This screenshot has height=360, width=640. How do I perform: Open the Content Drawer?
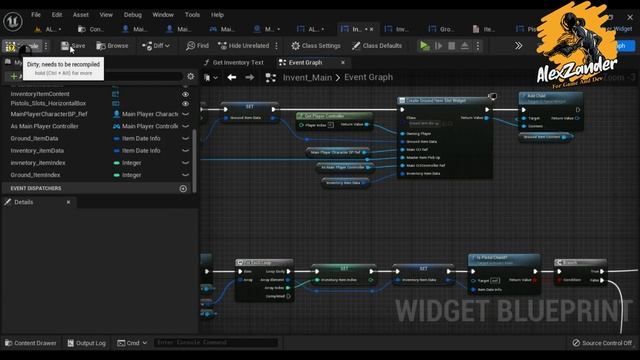pos(31,343)
